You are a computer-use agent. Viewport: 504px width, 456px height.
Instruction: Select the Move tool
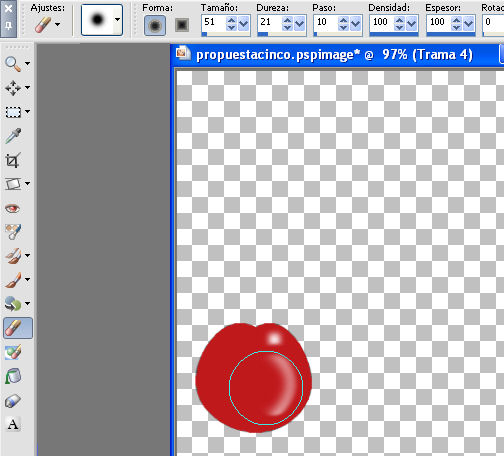[13, 88]
